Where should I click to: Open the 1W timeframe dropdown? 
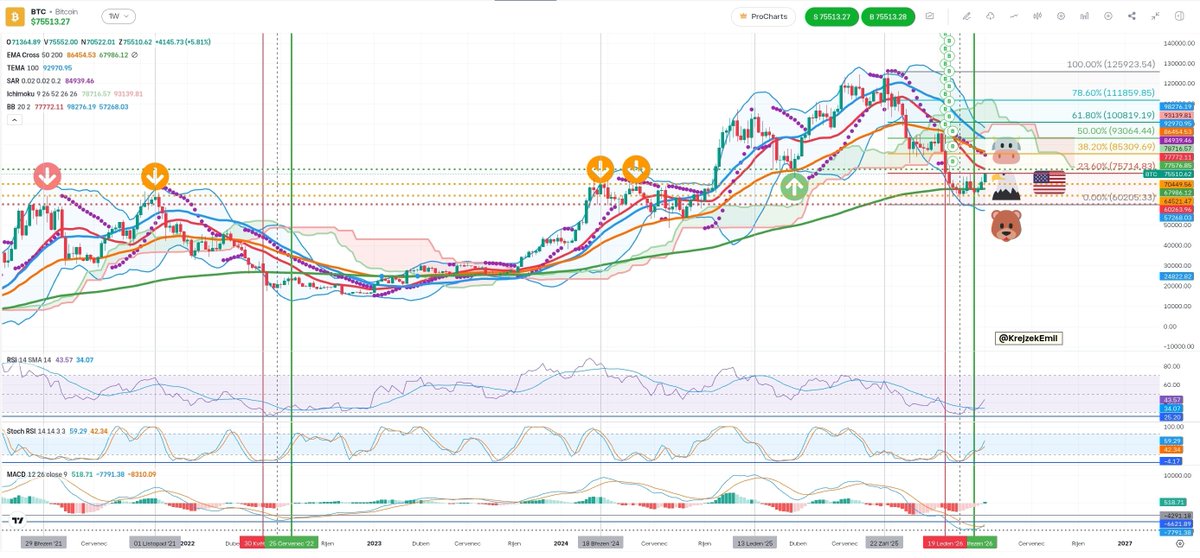pyautogui.click(x=119, y=16)
